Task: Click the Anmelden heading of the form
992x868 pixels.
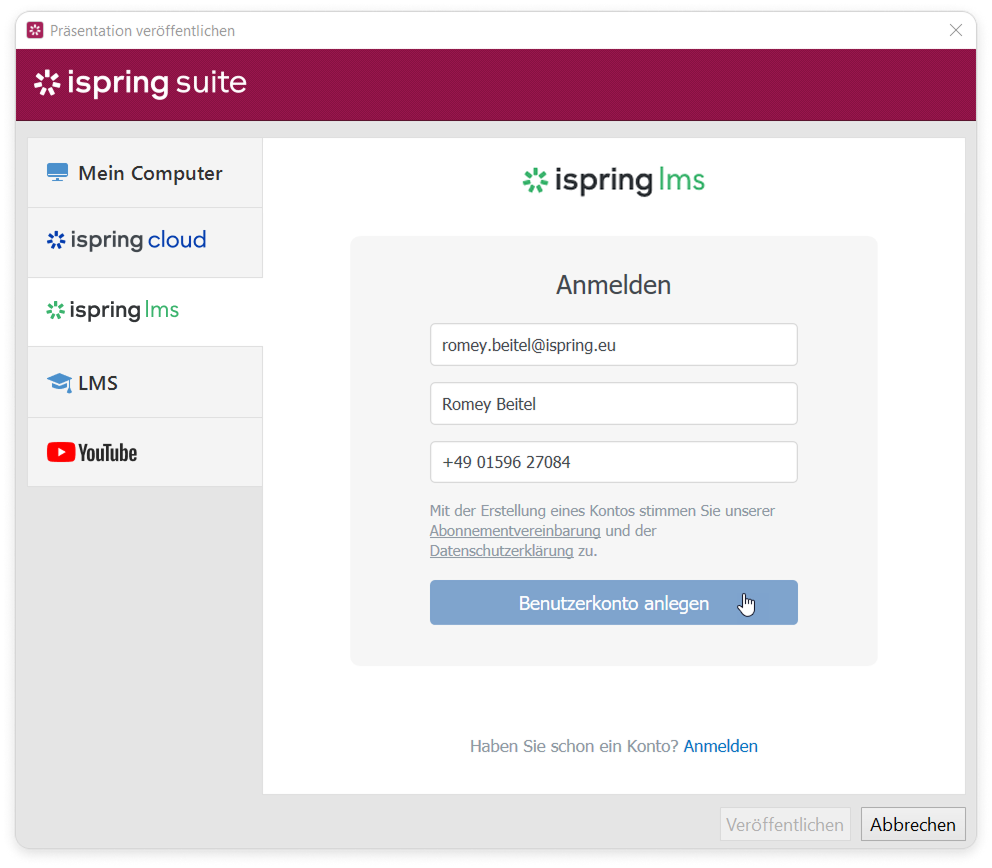Action: 613,285
